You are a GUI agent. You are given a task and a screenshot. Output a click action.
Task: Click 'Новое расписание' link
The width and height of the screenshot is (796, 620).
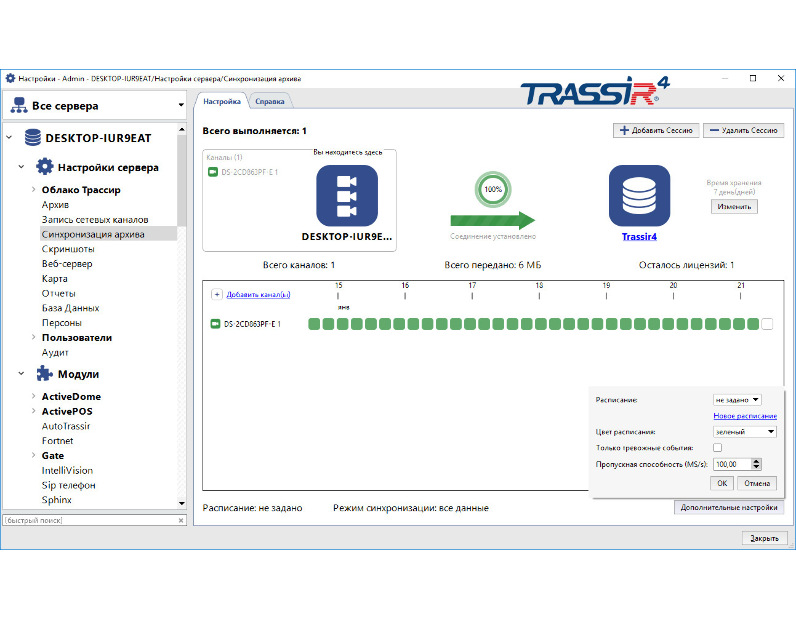point(745,416)
